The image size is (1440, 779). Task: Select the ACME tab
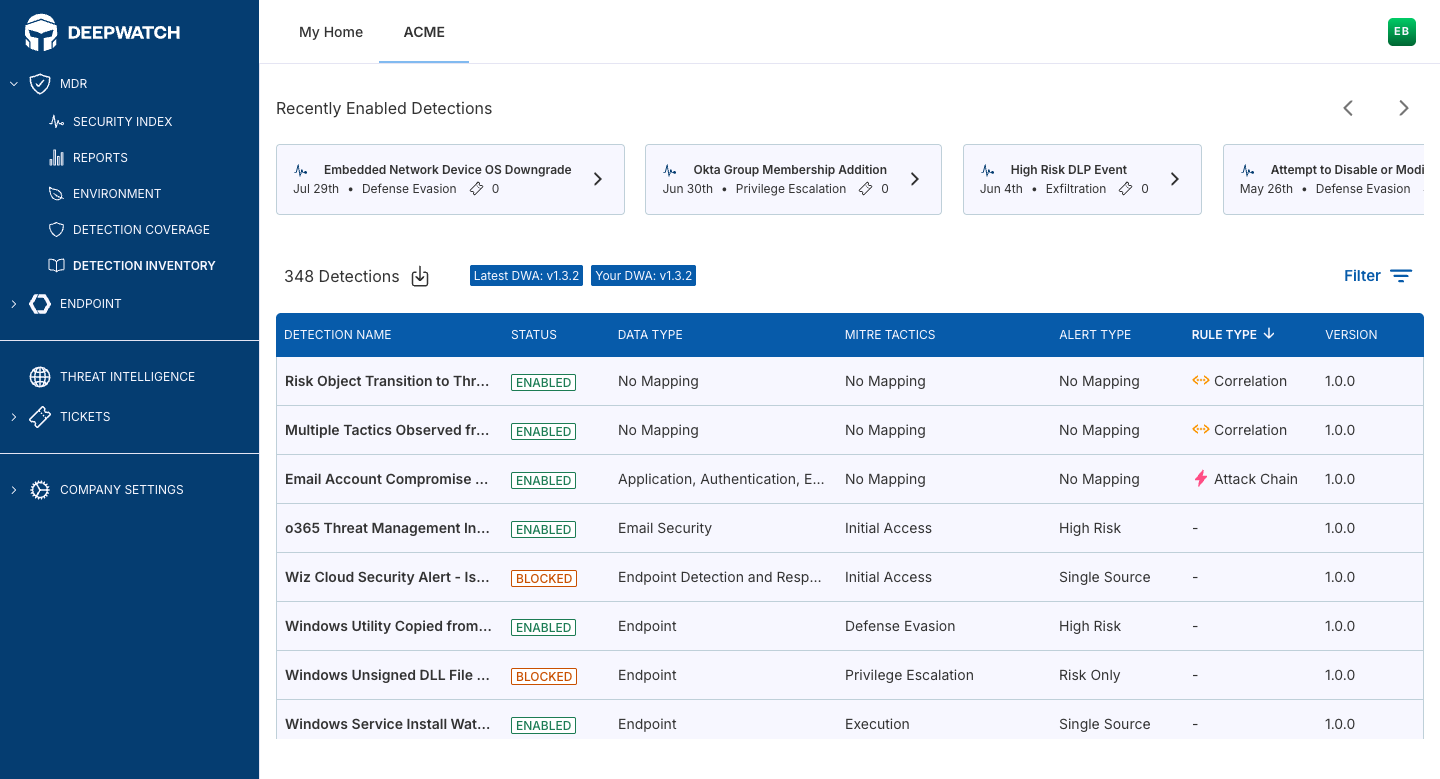(x=424, y=32)
